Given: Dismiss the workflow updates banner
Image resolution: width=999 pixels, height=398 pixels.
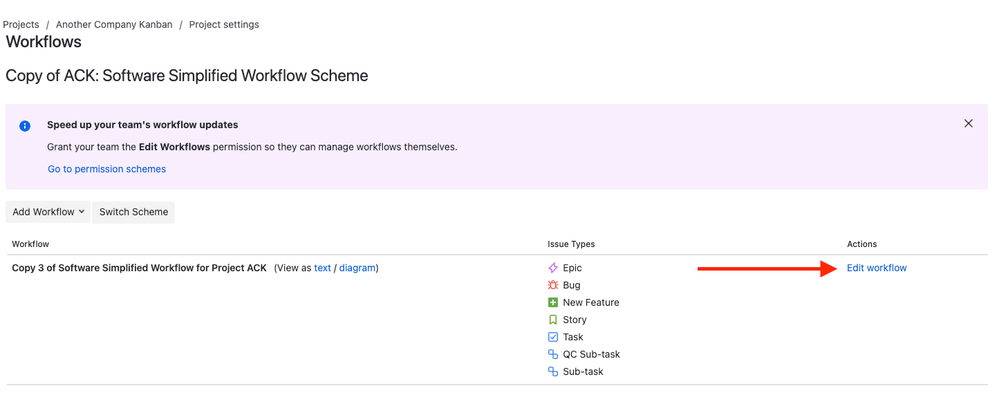Looking at the screenshot, I should 968,124.
